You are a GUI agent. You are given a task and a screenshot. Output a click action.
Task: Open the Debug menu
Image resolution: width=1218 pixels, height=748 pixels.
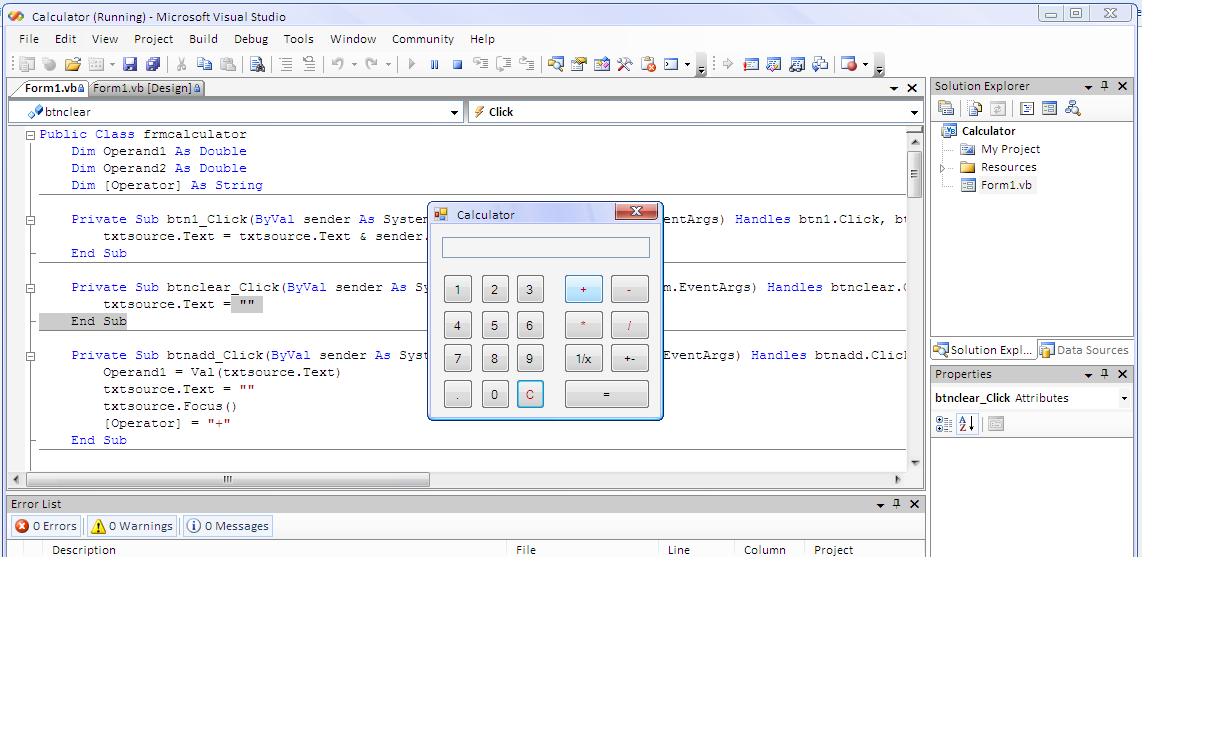250,39
